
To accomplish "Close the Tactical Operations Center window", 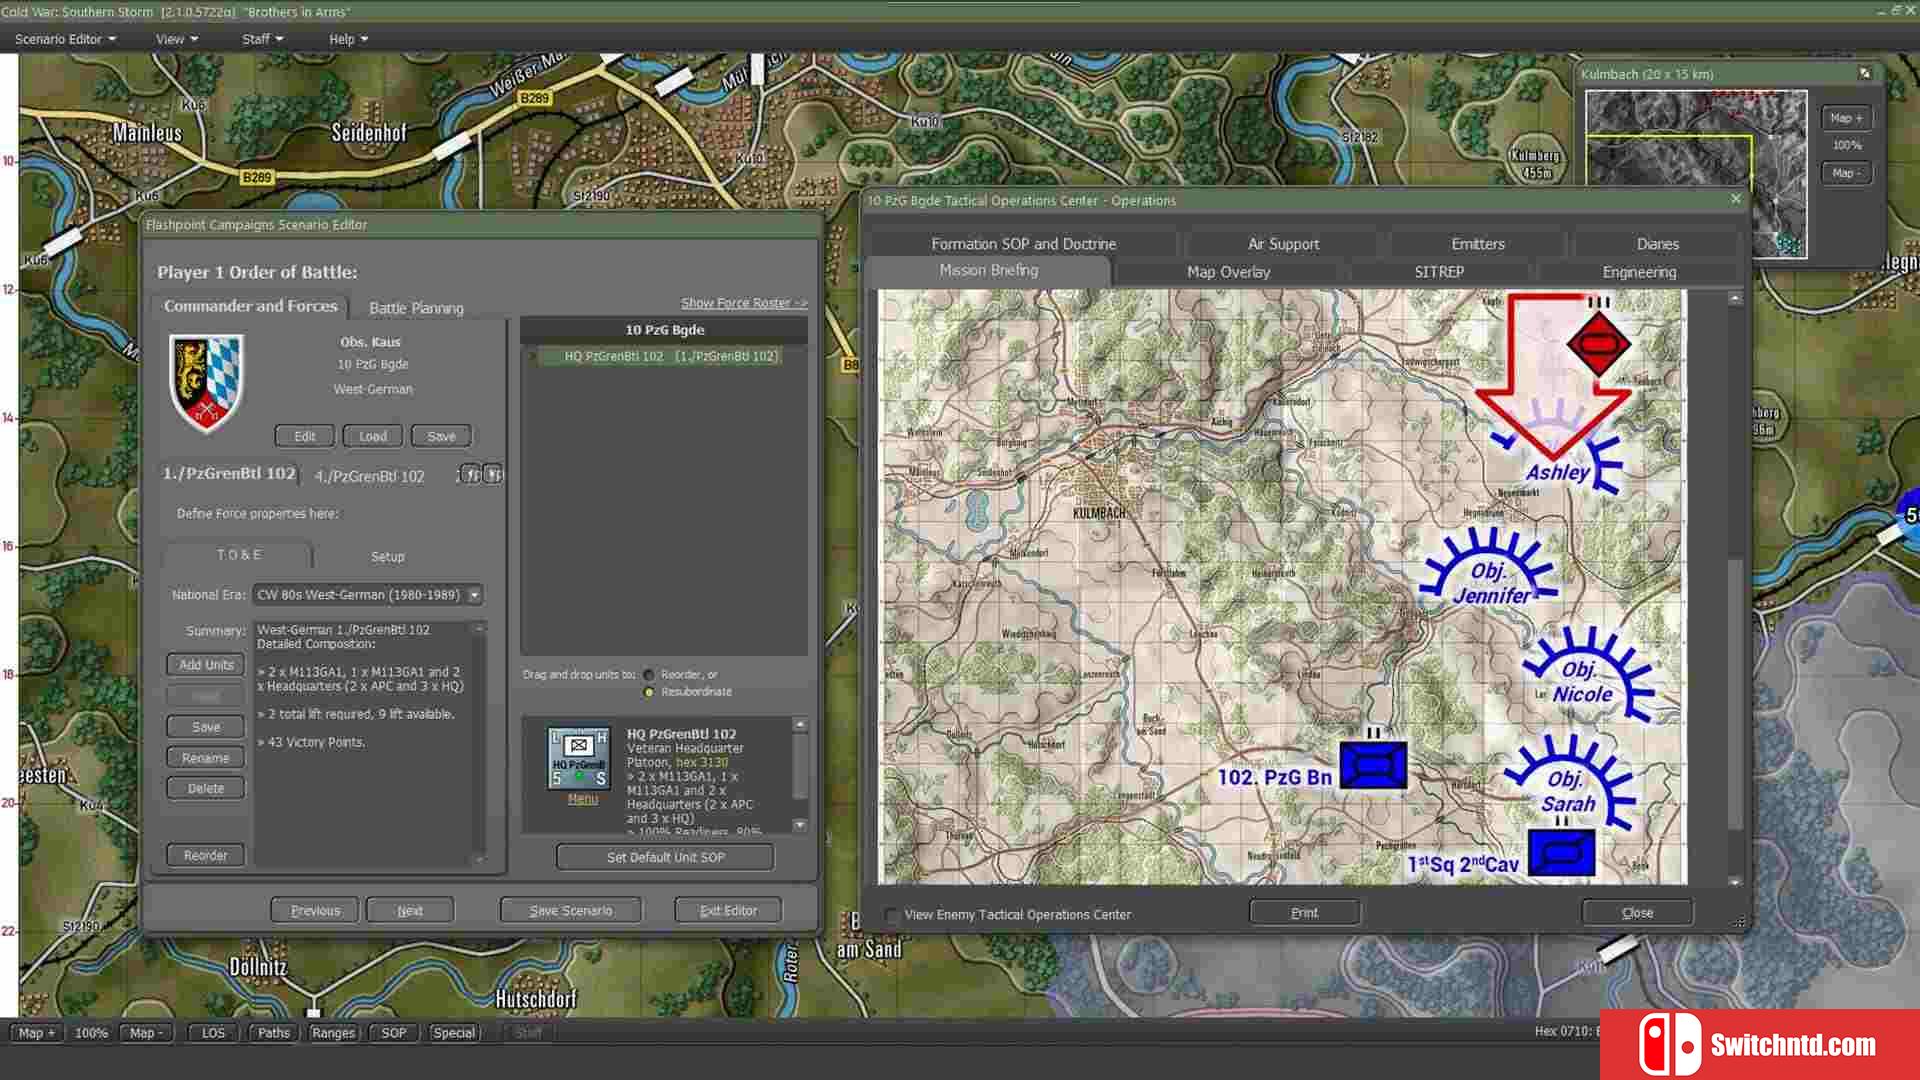I will click(x=1736, y=199).
